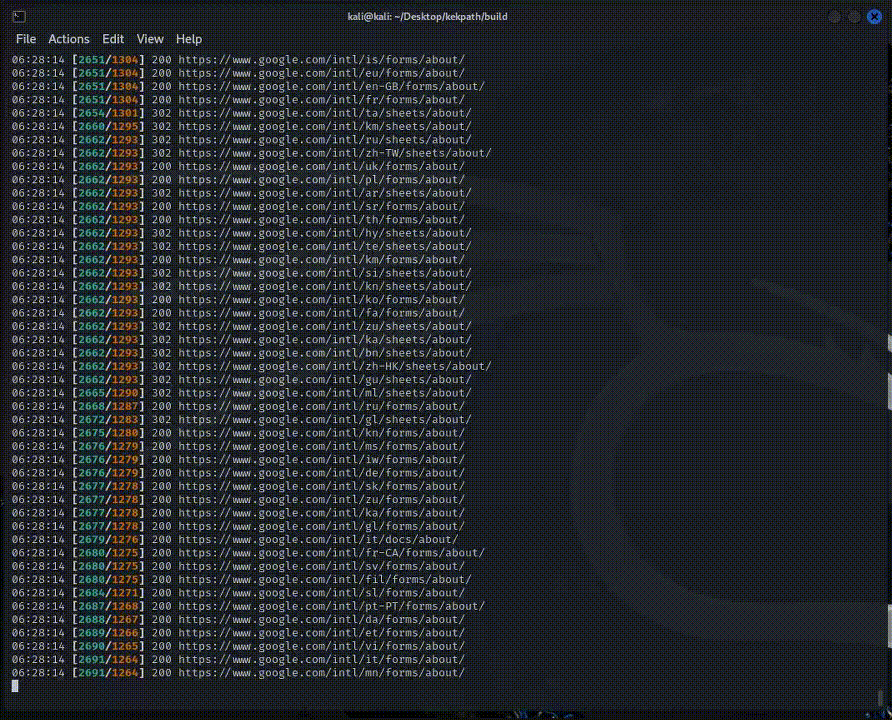Select the intl/hy/sheets/about/ URL
The image size is (892, 720).
[x=325, y=233]
